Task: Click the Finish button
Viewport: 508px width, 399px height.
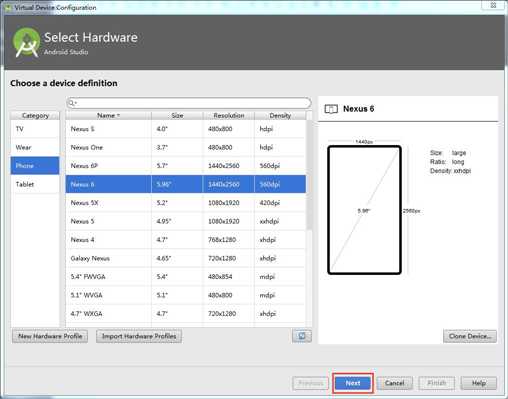Action: (437, 383)
